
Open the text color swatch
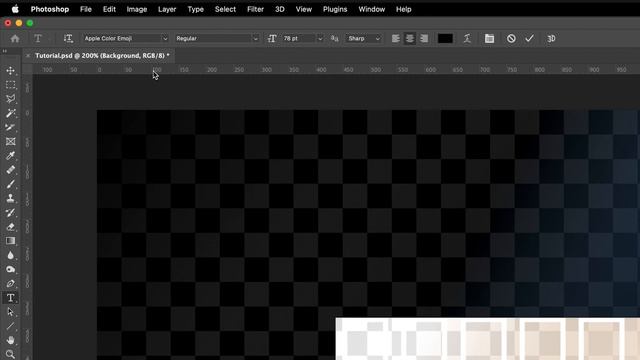445,38
